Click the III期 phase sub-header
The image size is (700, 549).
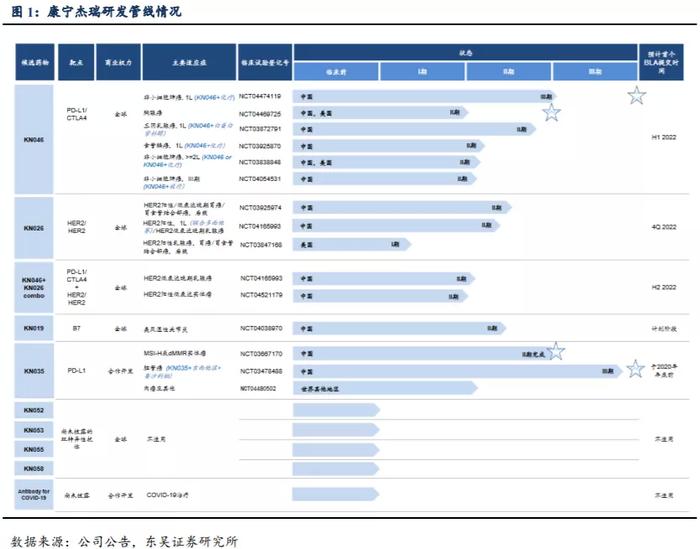pyautogui.click(x=595, y=71)
